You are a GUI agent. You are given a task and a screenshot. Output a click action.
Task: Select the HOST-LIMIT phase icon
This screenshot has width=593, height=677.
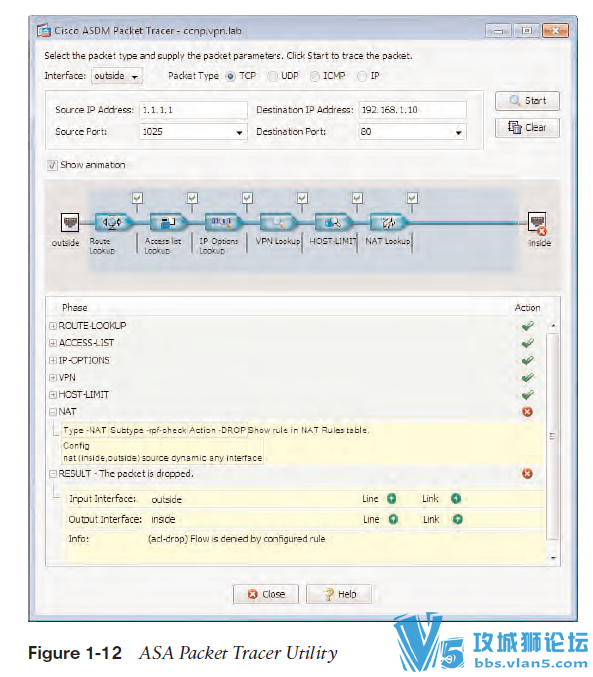(x=333, y=223)
